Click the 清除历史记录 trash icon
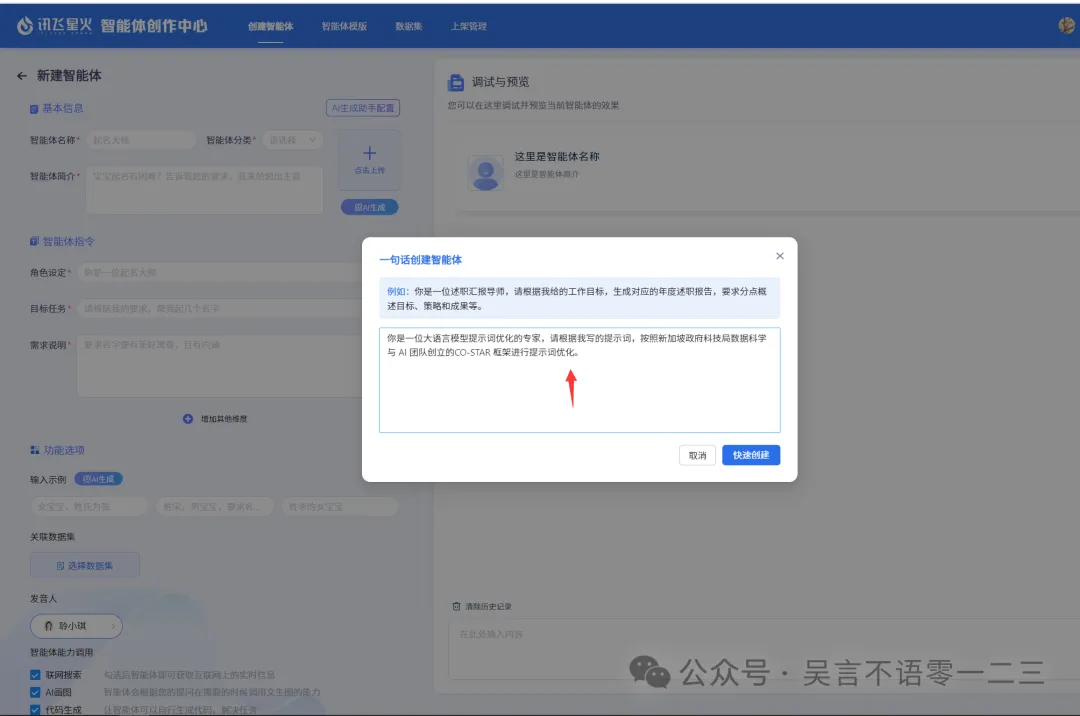Viewport: 1080px width, 716px height. pyautogui.click(x=456, y=607)
